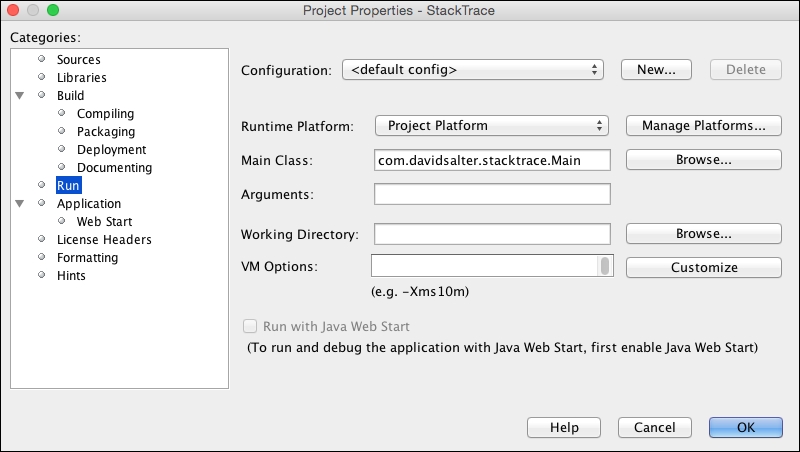
Task: Select the Run category
Action: [68, 186]
